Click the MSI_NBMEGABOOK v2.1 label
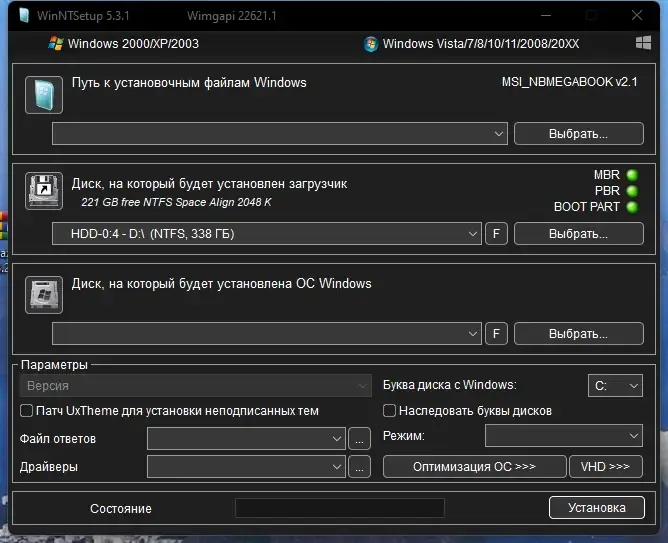The width and height of the screenshot is (668, 543). tap(570, 82)
